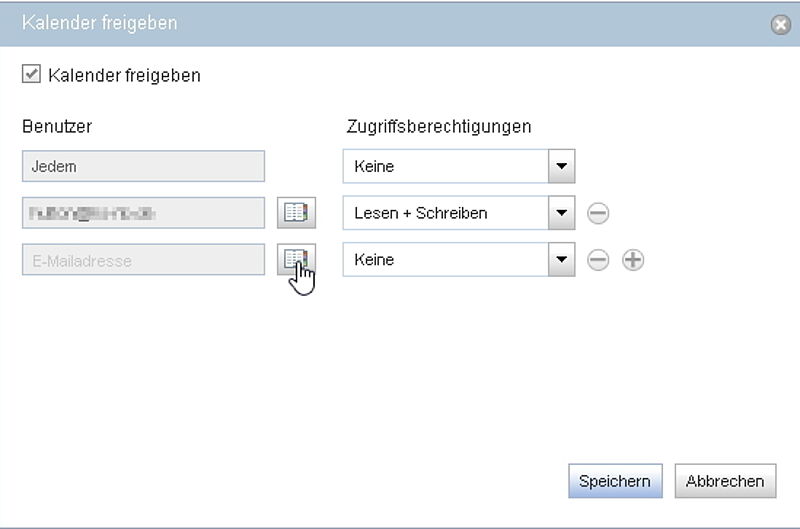Remove the Lesen + Schreiben user row
The width and height of the screenshot is (800, 529).
tap(598, 213)
